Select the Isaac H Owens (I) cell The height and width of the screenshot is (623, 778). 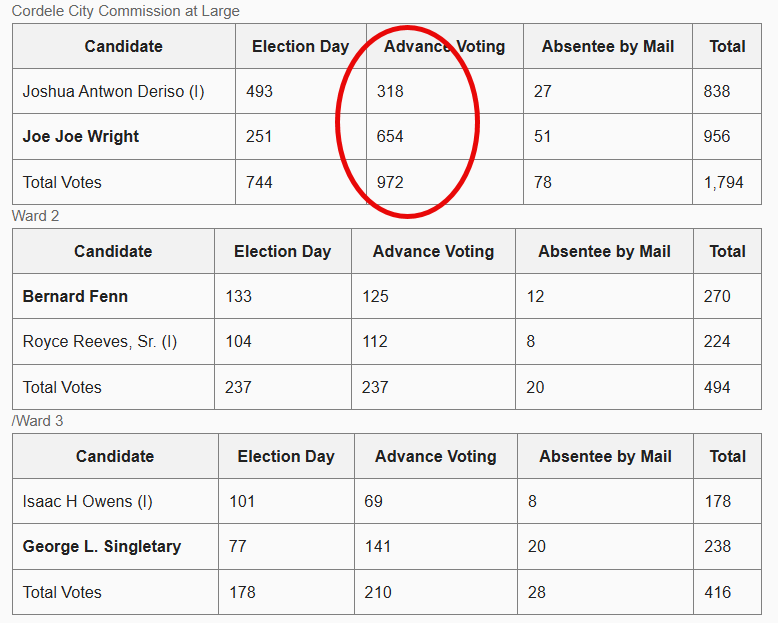88,501
